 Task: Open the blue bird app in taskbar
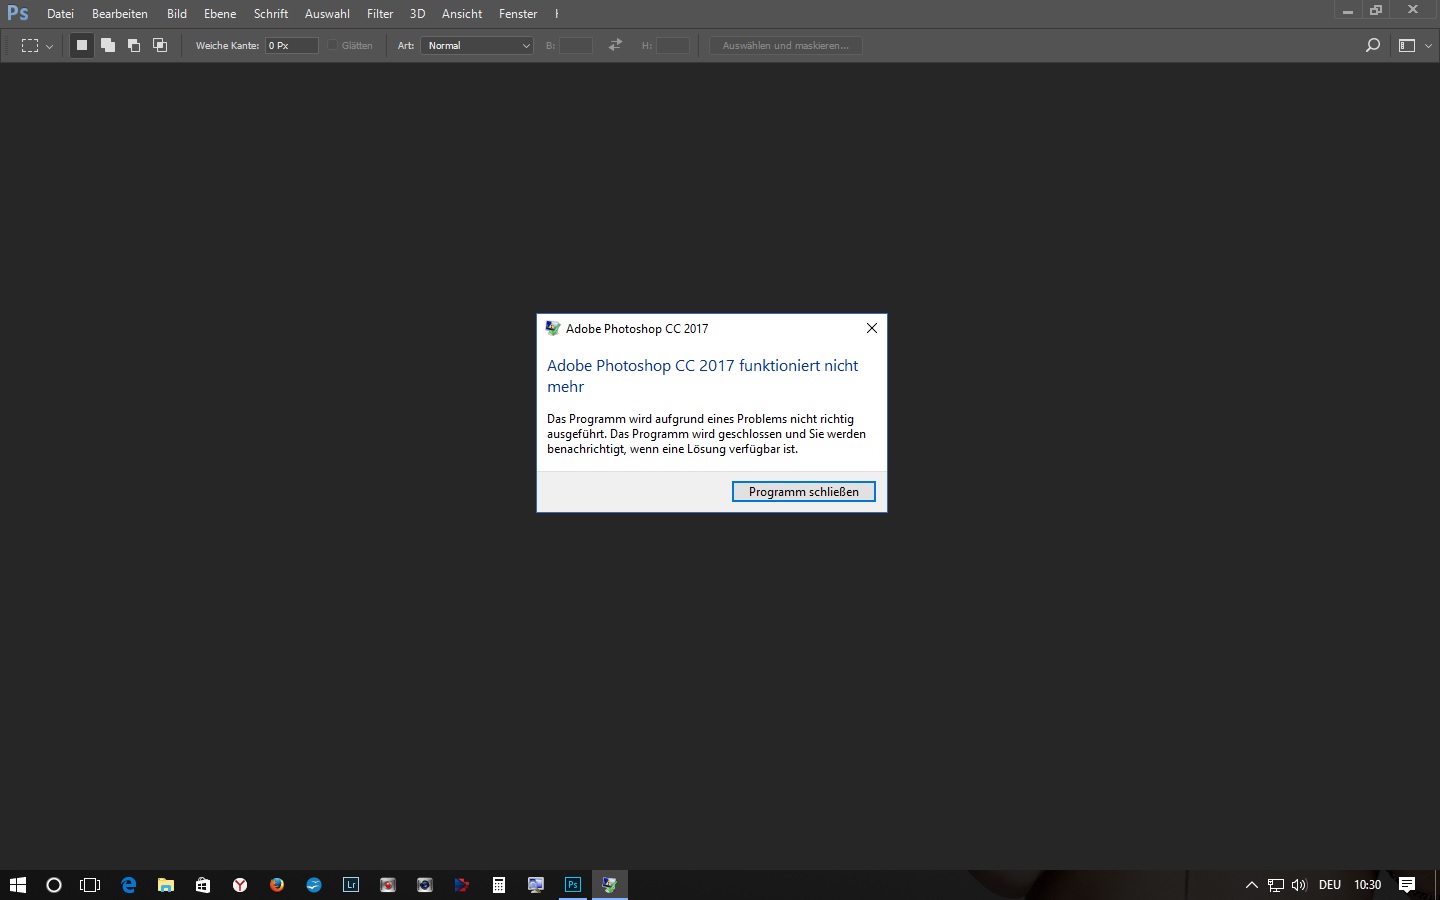(x=314, y=885)
